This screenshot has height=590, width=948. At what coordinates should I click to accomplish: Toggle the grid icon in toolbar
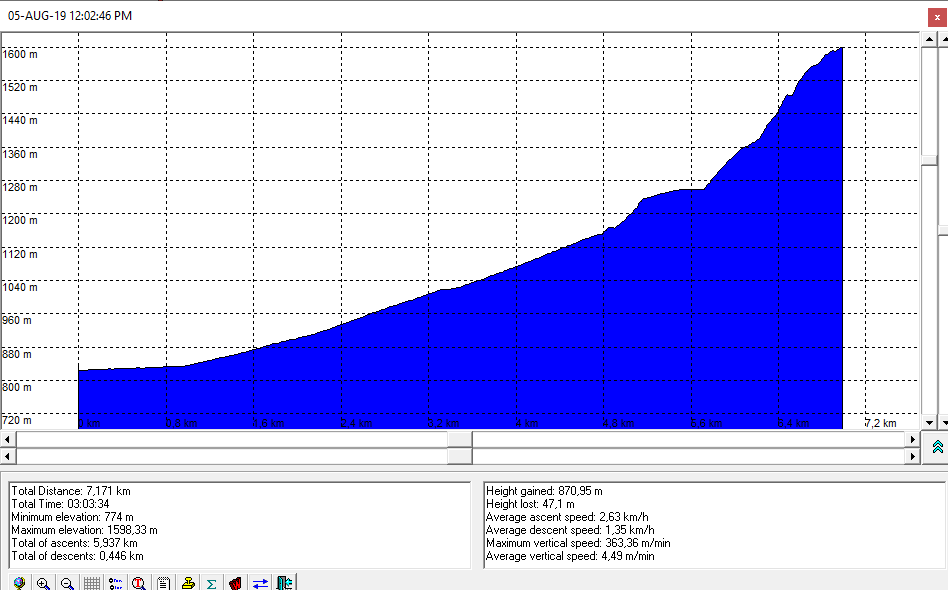pos(91,583)
